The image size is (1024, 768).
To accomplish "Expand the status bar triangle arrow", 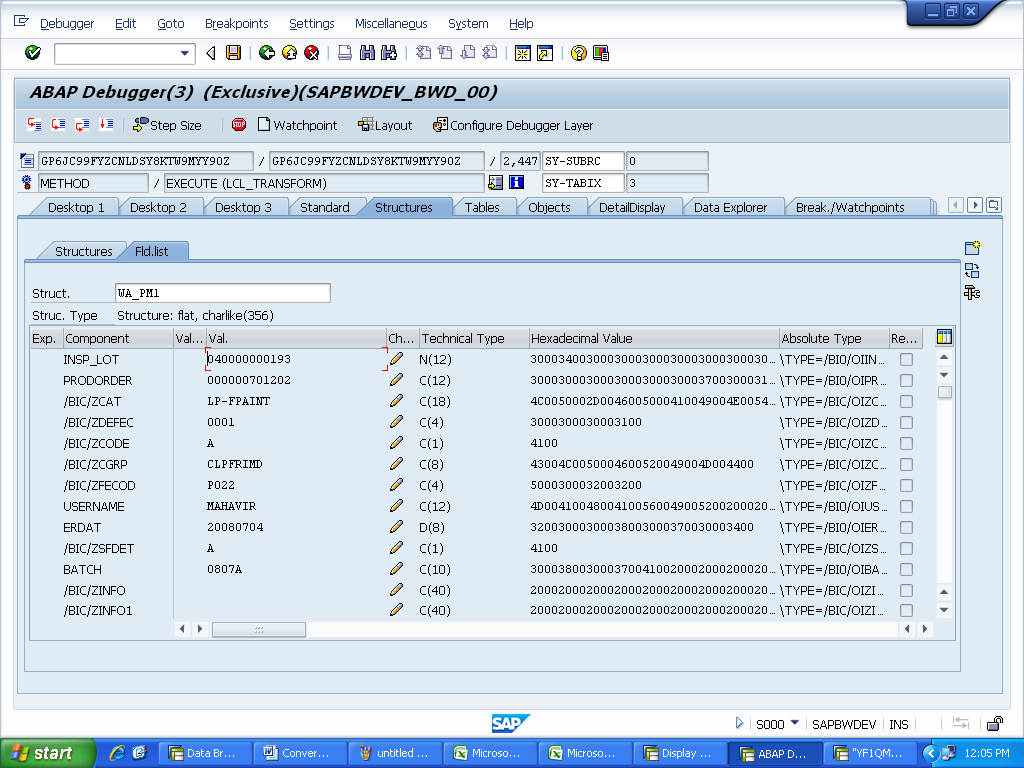I will click(x=739, y=723).
